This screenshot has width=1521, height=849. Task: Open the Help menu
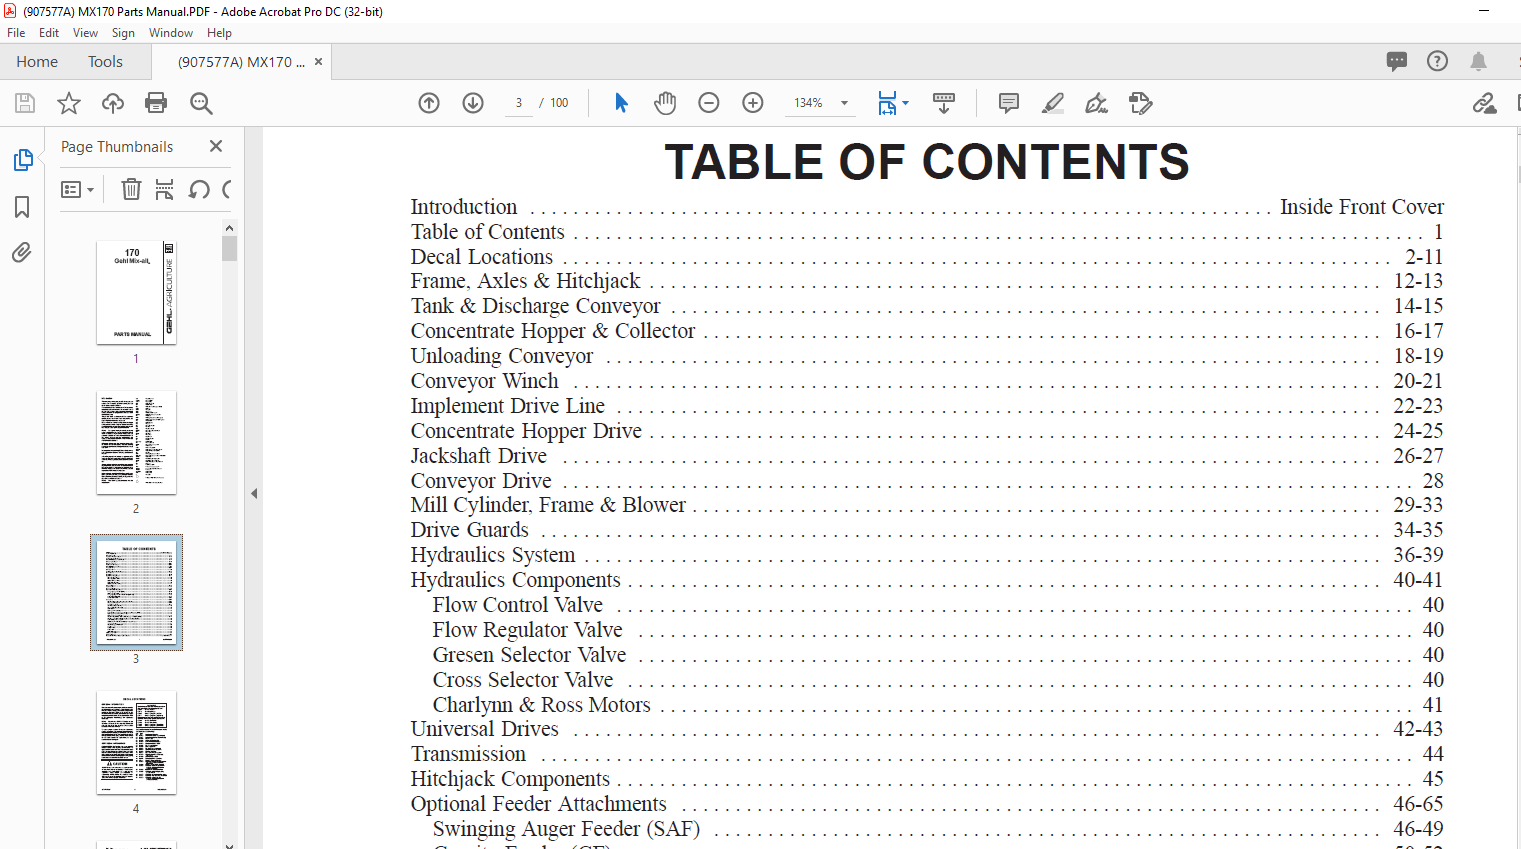pos(219,33)
